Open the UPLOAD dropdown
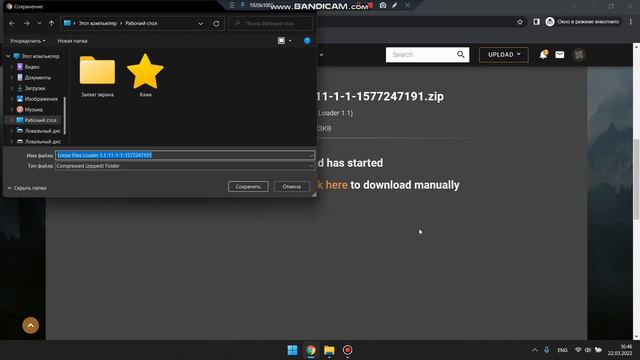The image size is (640, 360). (504, 55)
